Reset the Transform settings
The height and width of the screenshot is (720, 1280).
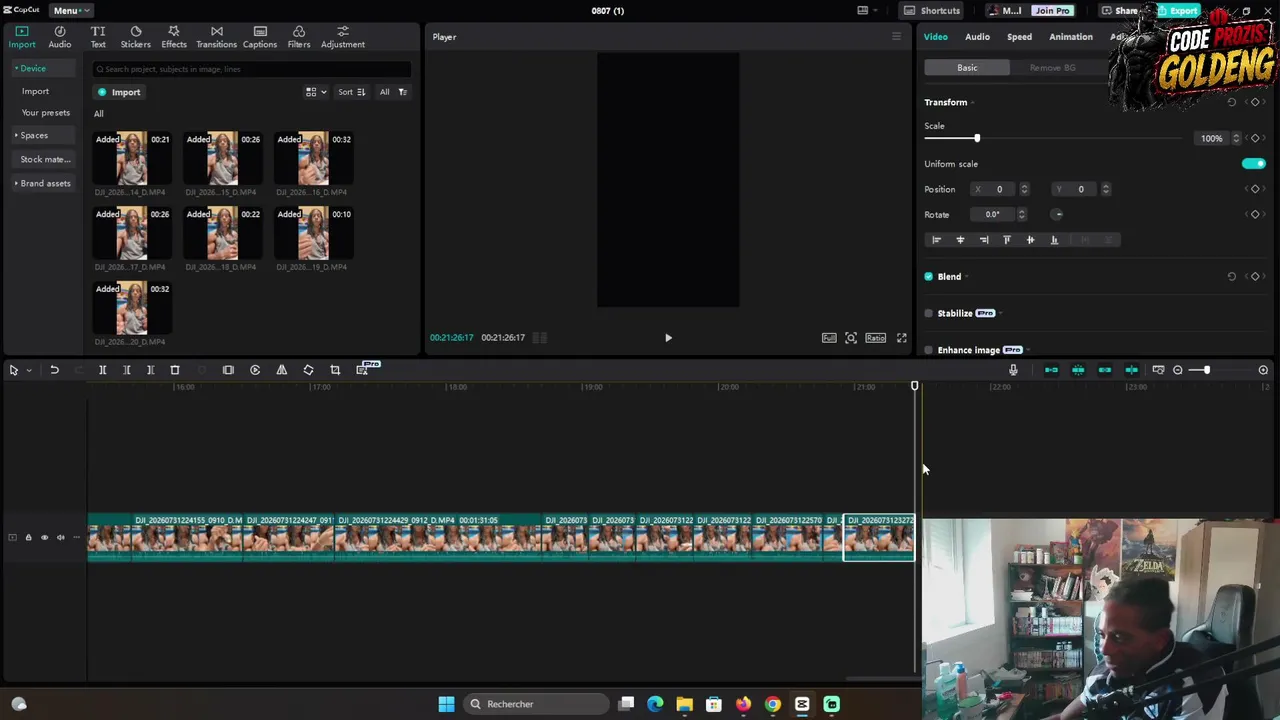tap(1231, 102)
